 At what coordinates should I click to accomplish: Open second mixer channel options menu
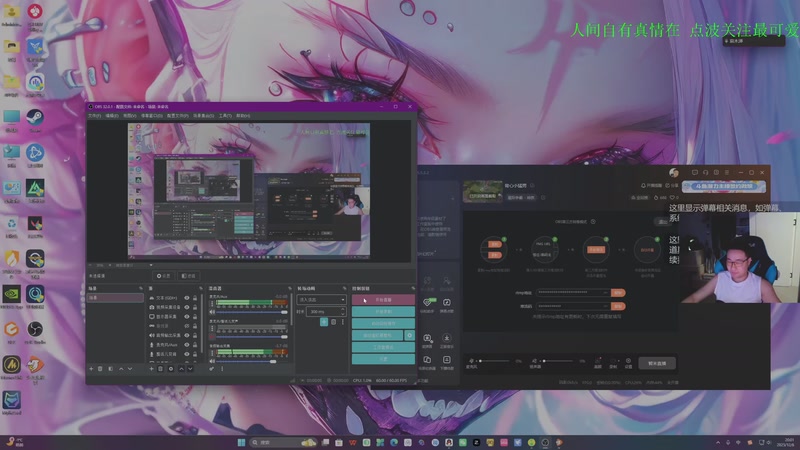point(212,329)
